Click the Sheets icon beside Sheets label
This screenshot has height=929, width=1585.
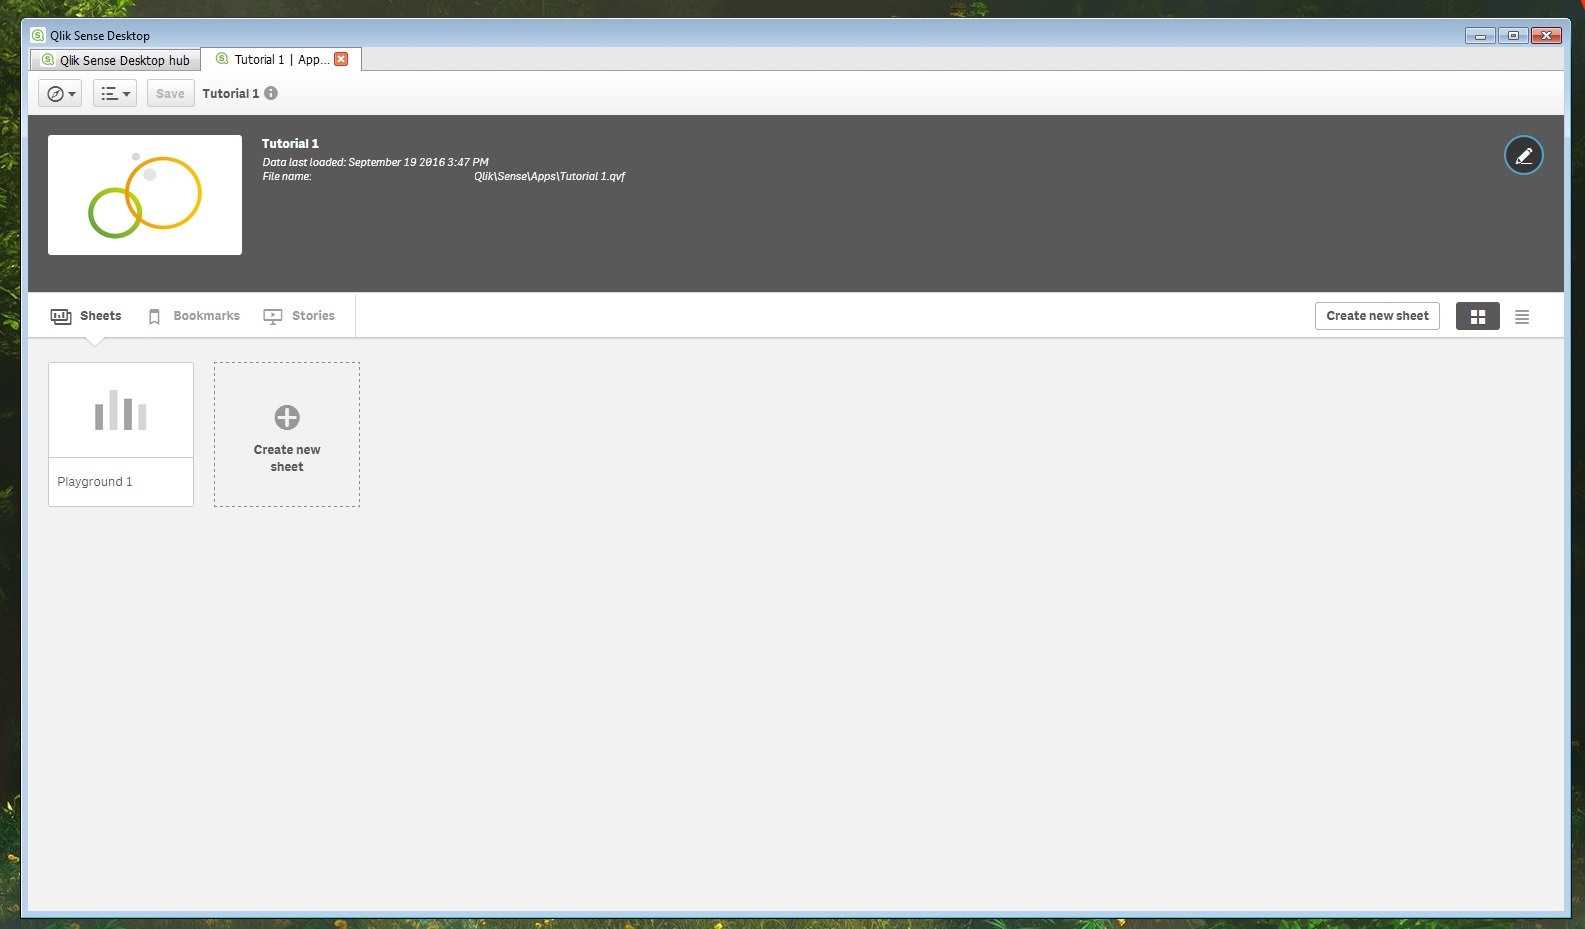[61, 316]
